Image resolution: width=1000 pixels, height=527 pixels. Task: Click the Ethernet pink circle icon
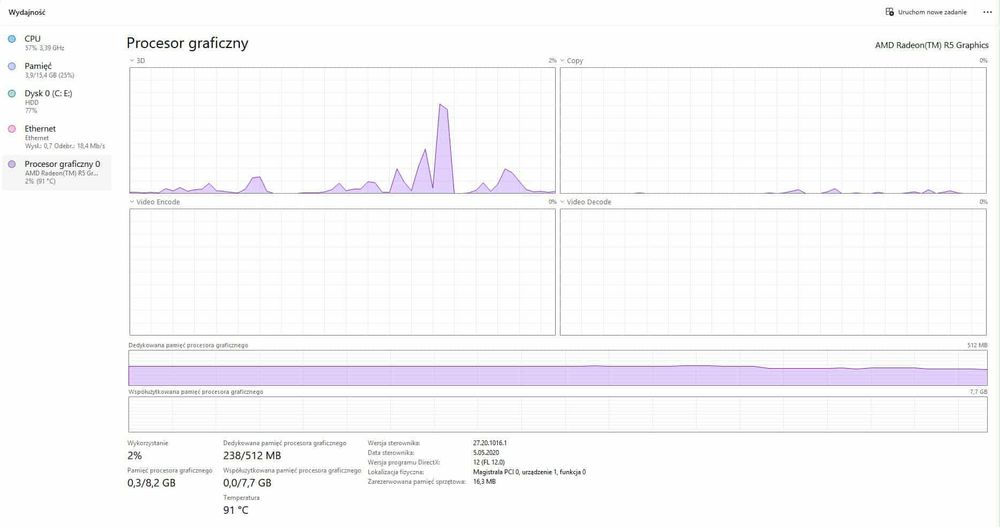(x=11, y=129)
